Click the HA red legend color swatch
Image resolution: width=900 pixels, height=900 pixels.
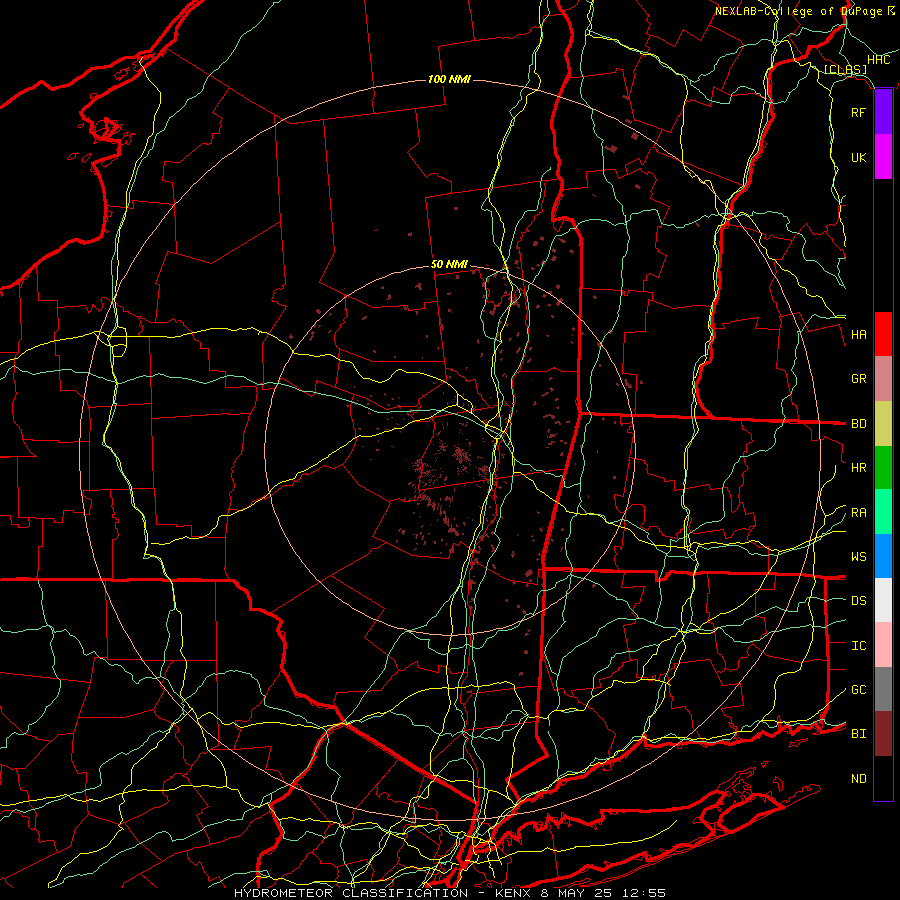[883, 334]
